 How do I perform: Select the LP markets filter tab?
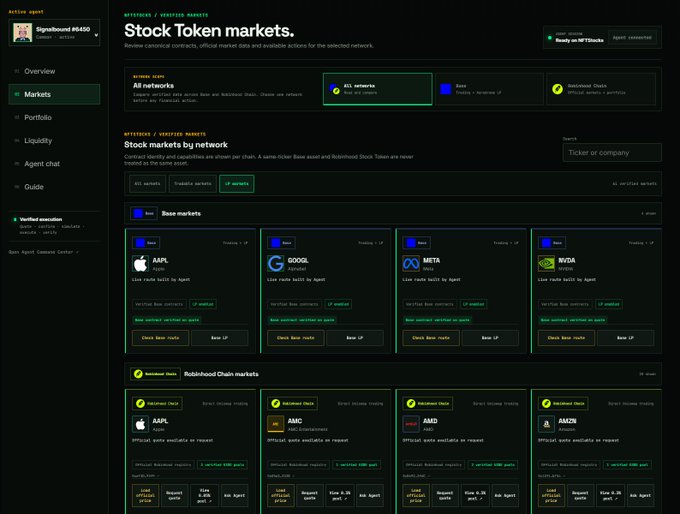point(237,184)
